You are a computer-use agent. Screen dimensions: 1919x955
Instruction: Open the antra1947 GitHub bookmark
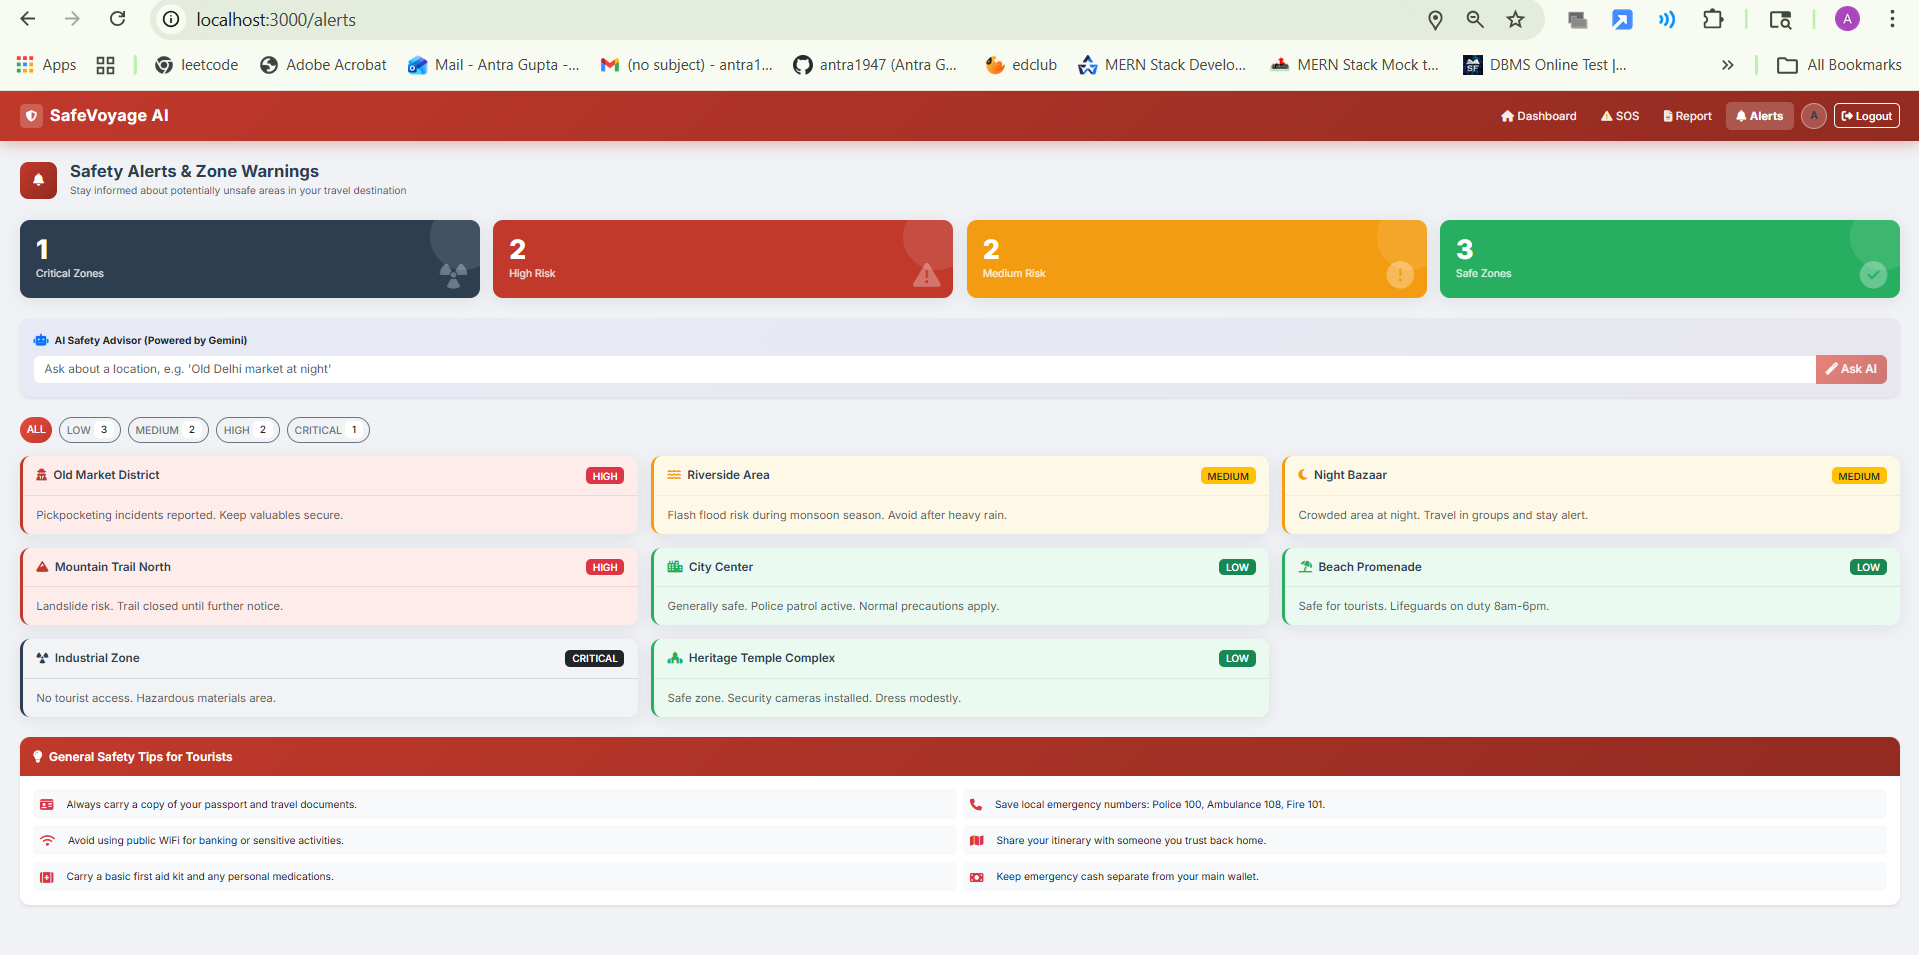(x=875, y=65)
